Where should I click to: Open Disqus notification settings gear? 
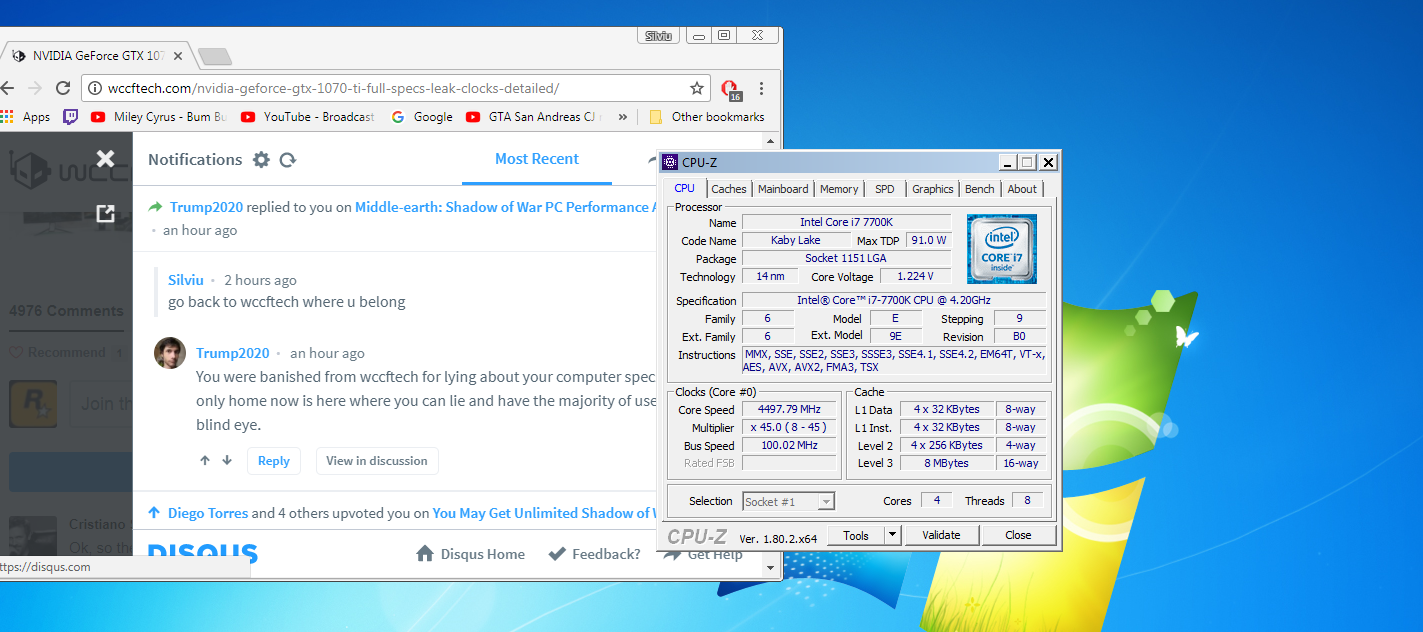[261, 160]
